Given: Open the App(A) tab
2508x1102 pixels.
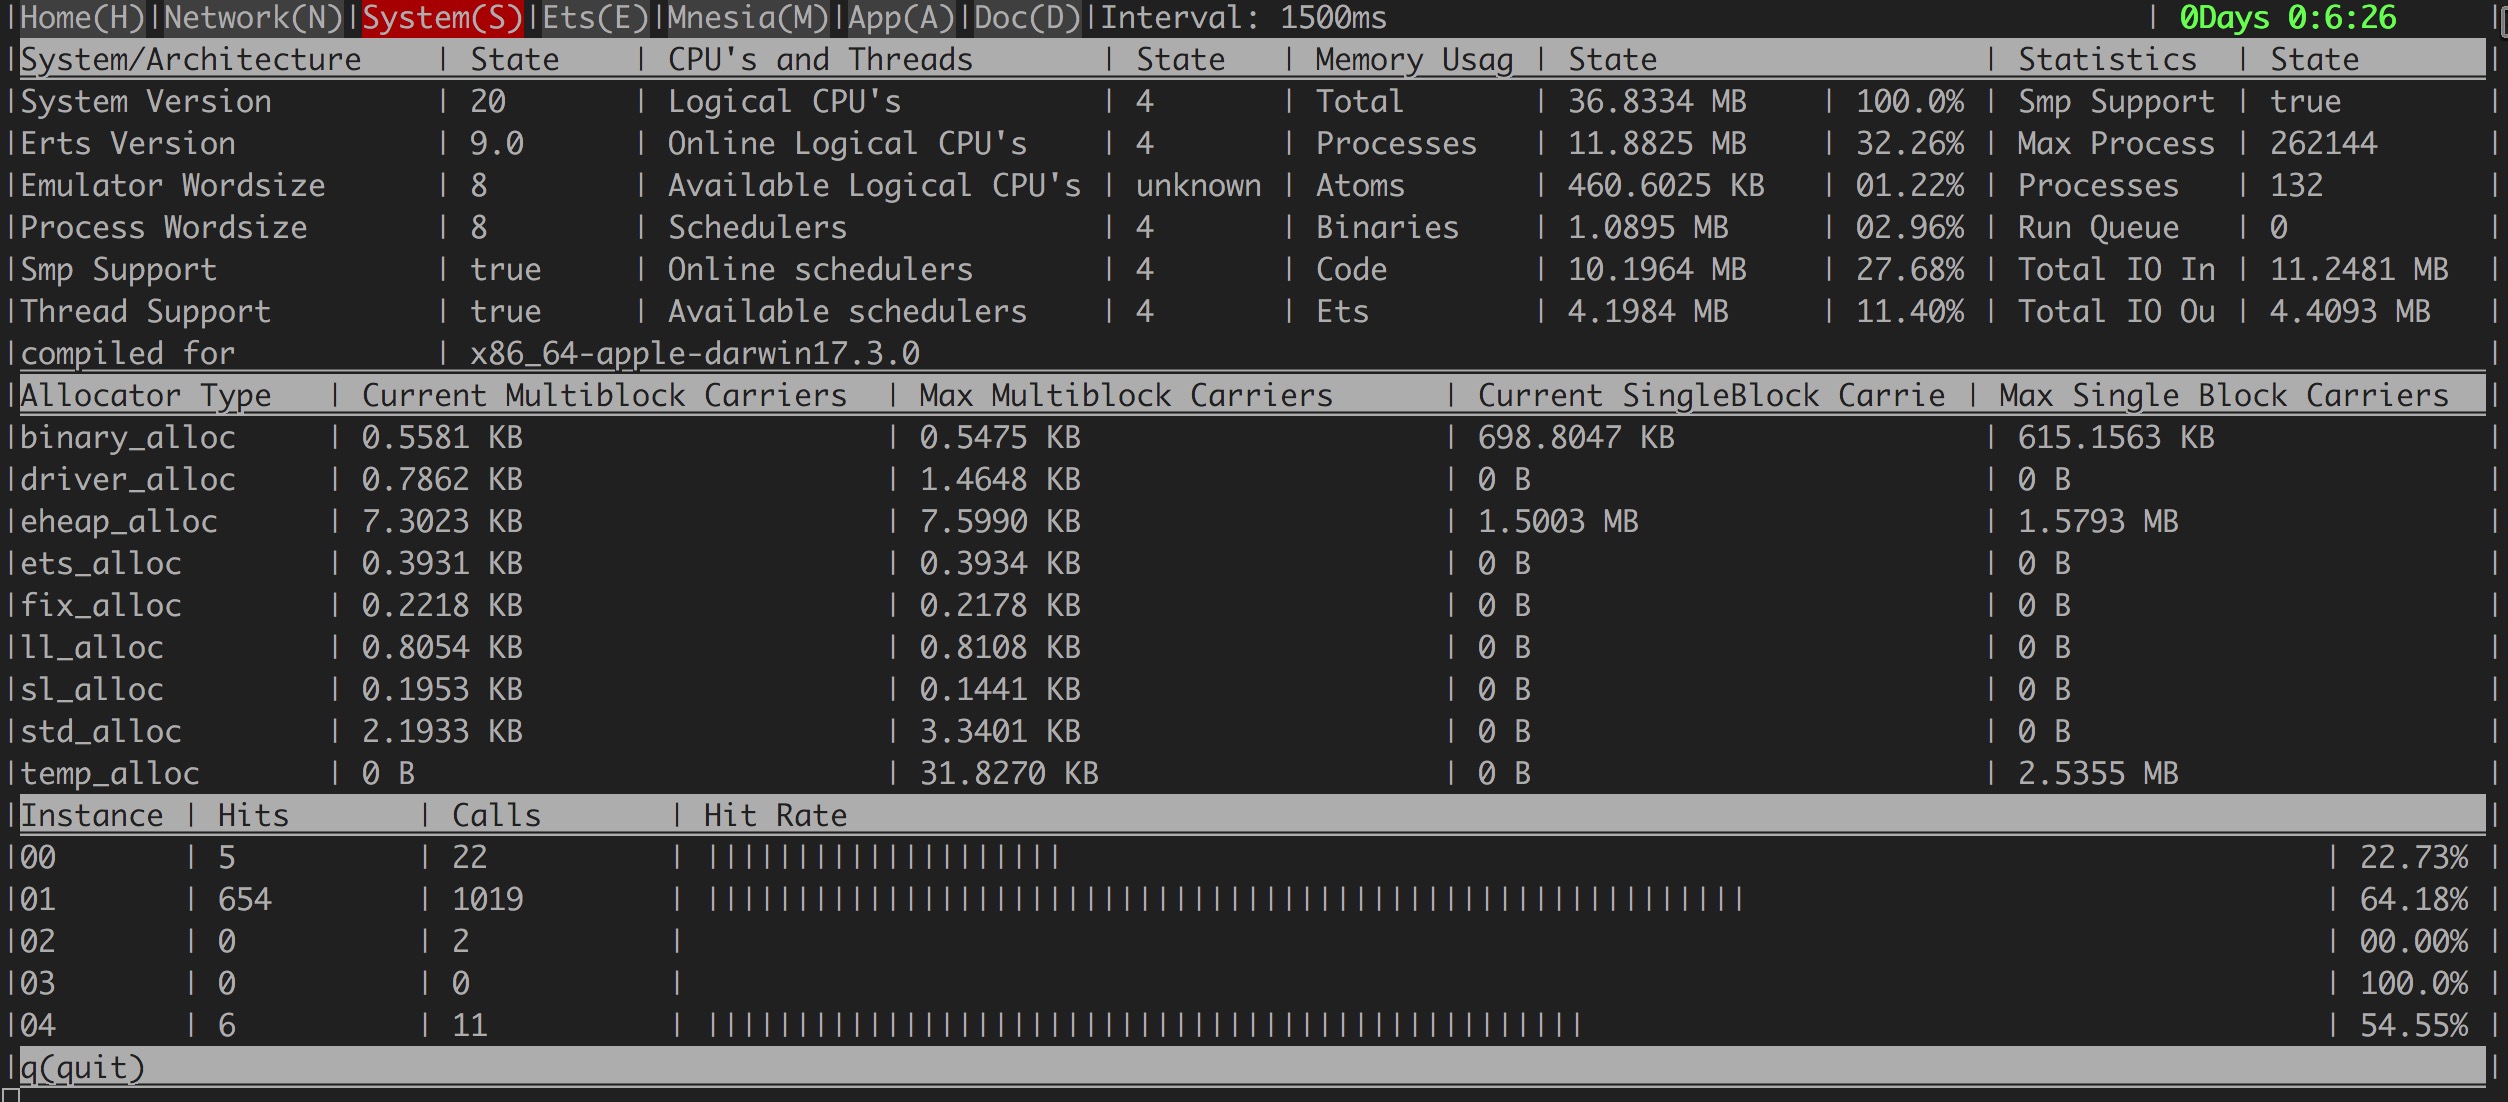Looking at the screenshot, I should click(x=900, y=18).
